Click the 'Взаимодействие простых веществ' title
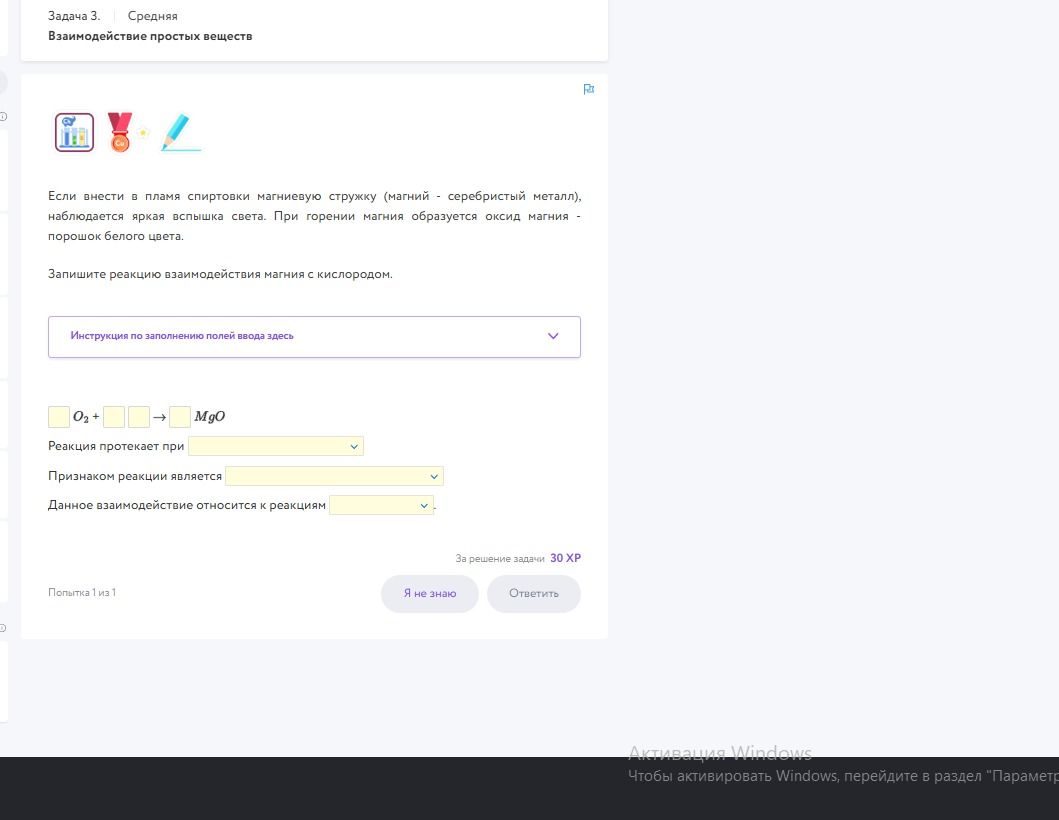This screenshot has height=820, width=1059. (150, 36)
